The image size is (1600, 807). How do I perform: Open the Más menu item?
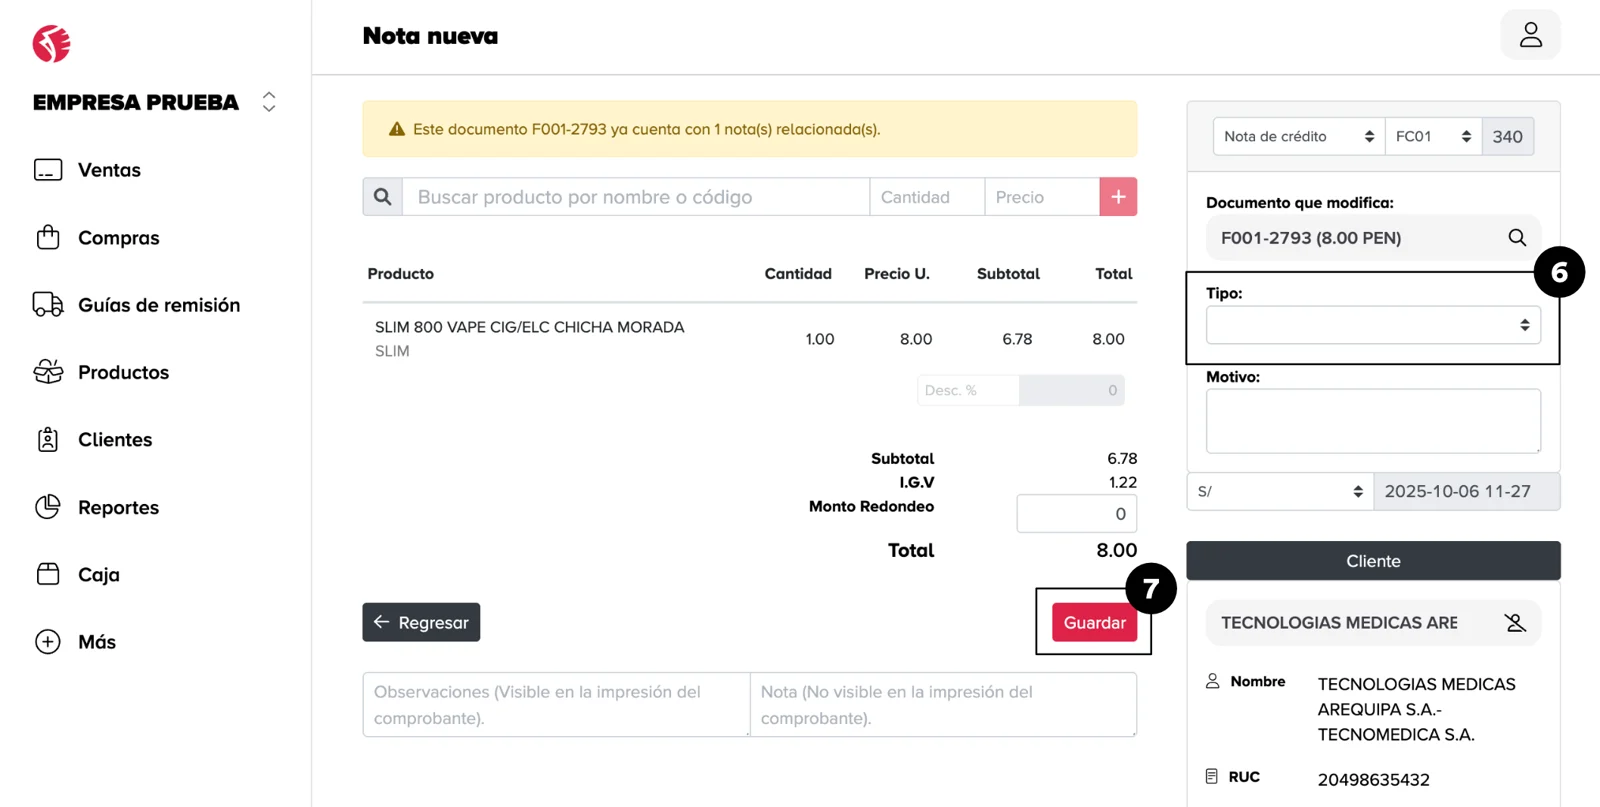coord(96,642)
